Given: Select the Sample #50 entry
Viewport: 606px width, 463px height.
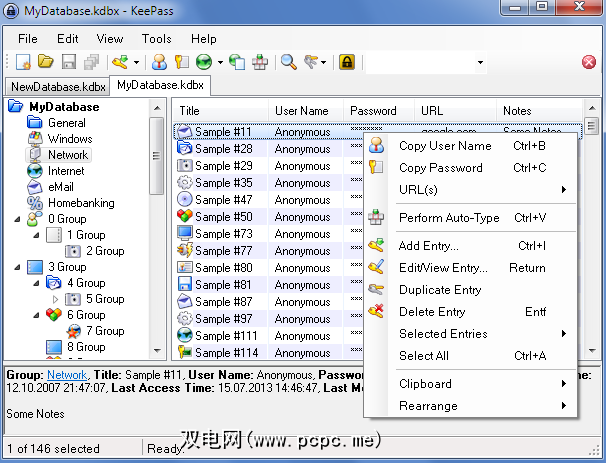Looking at the screenshot, I should pos(223,217).
